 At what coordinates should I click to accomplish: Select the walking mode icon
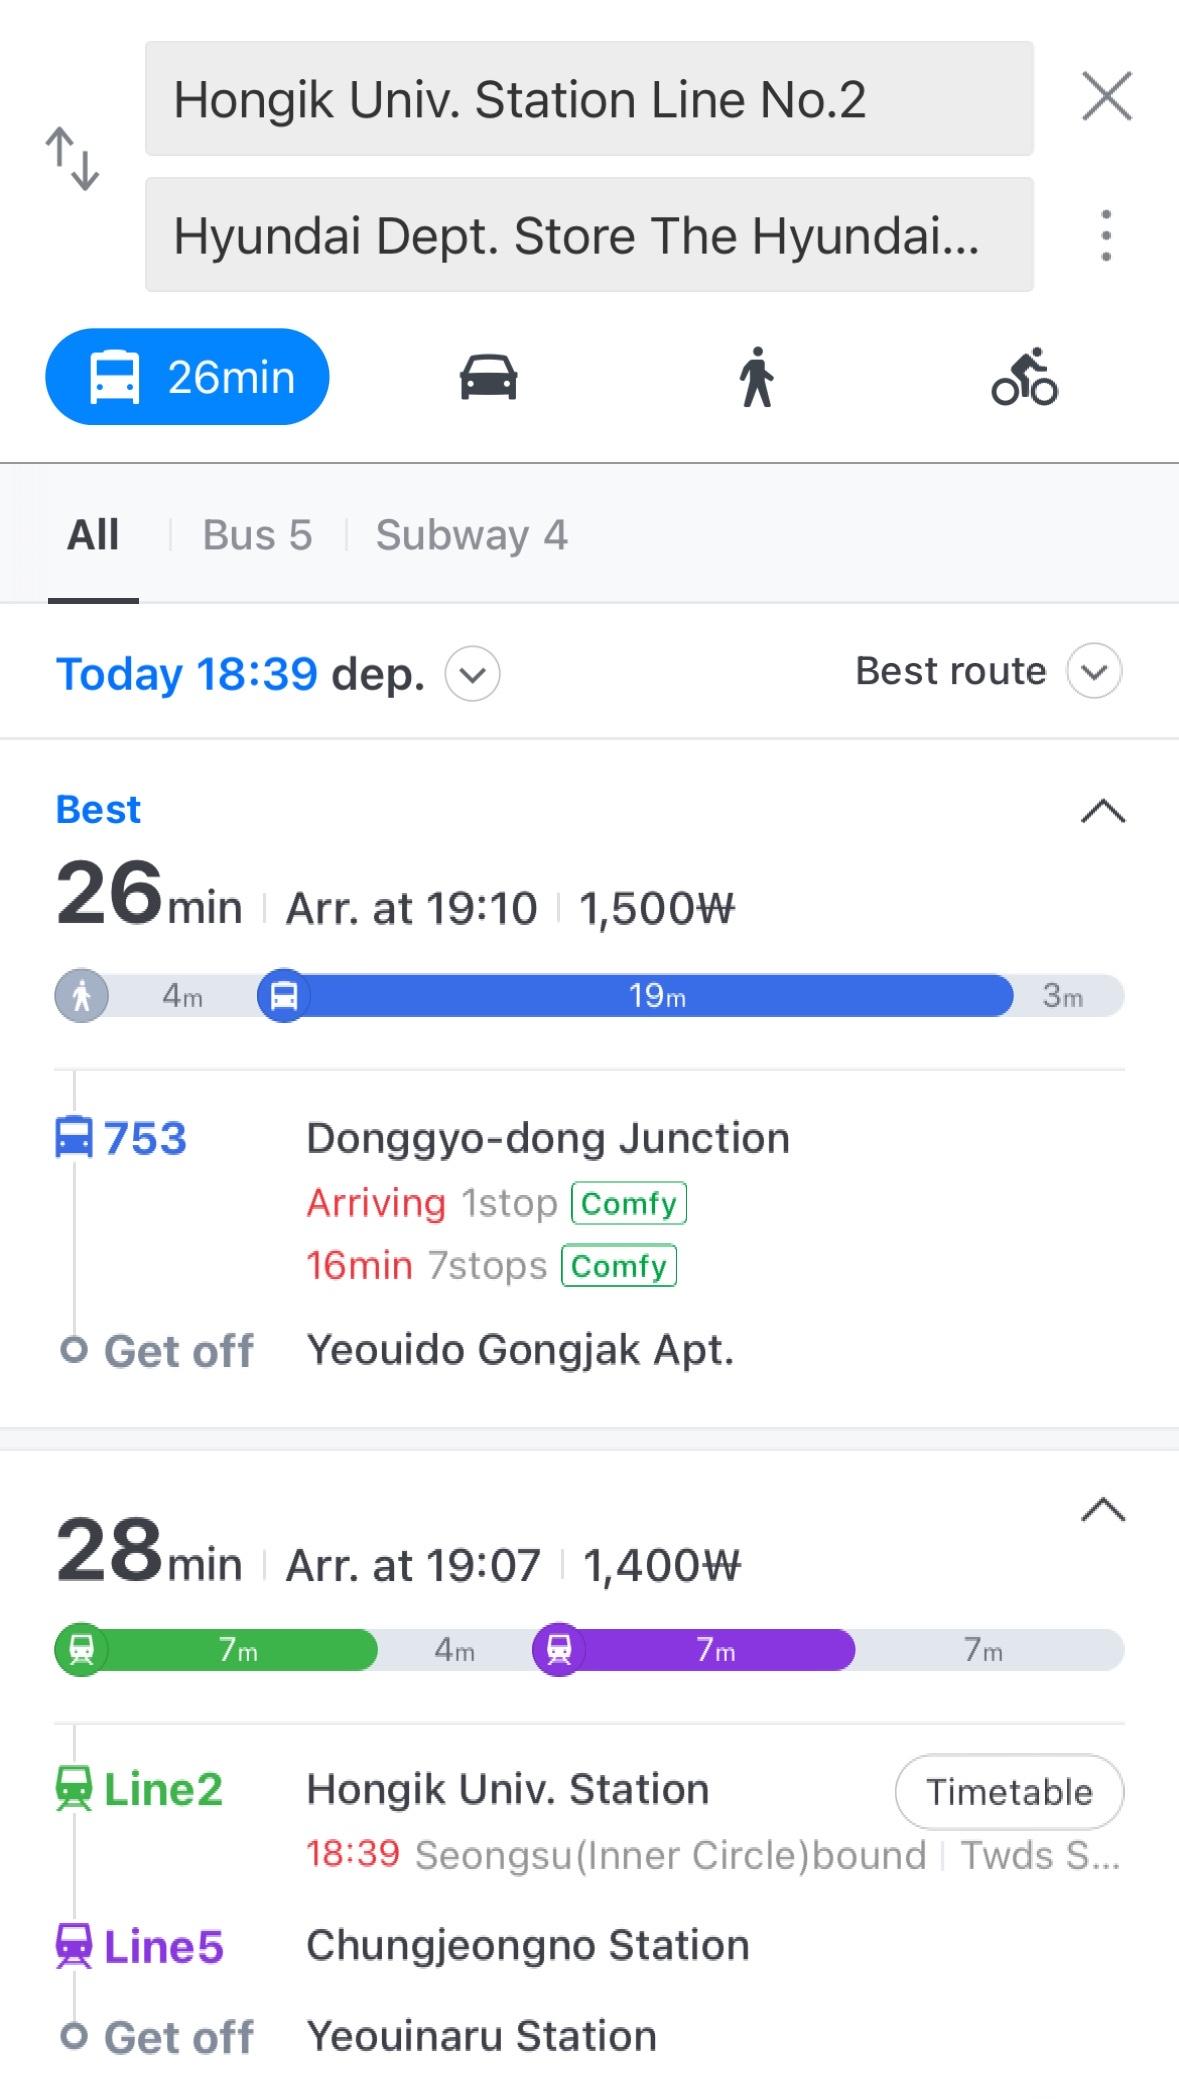point(757,378)
